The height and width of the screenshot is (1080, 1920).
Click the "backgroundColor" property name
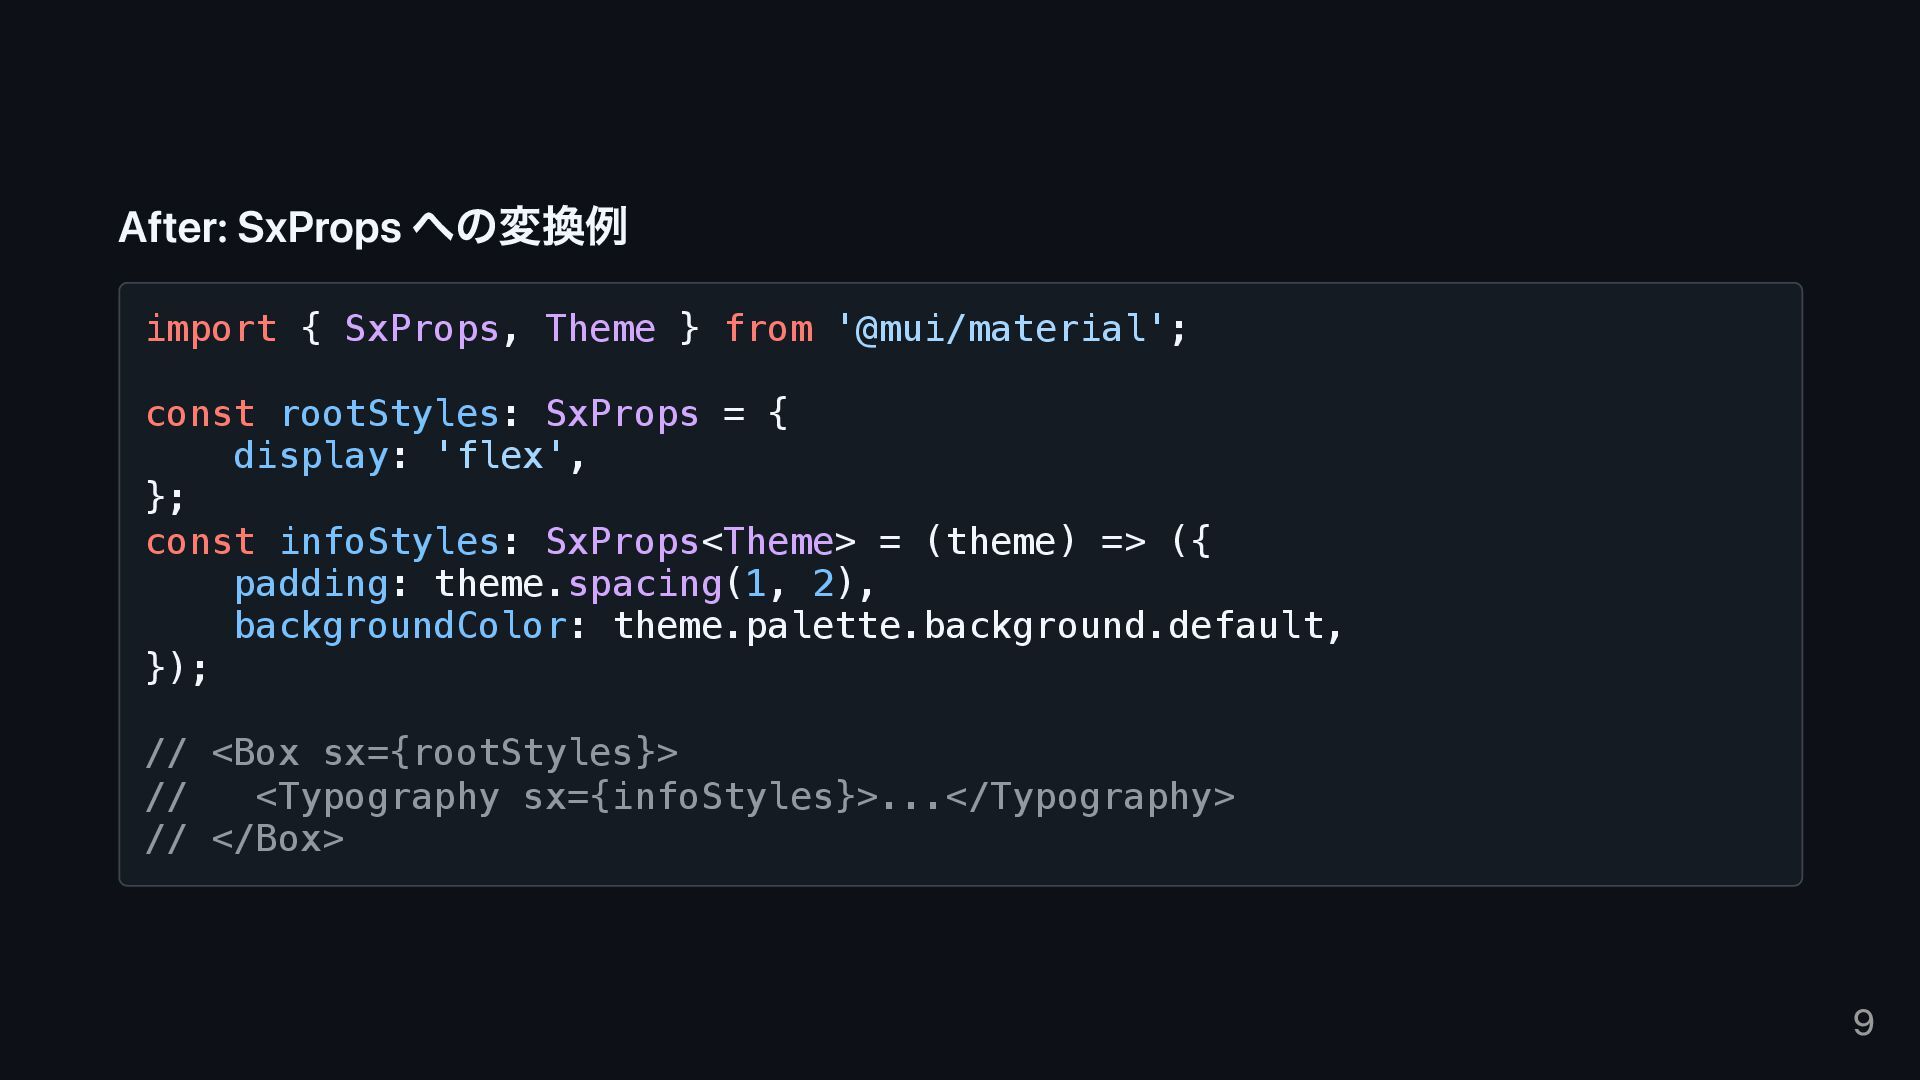pos(400,626)
